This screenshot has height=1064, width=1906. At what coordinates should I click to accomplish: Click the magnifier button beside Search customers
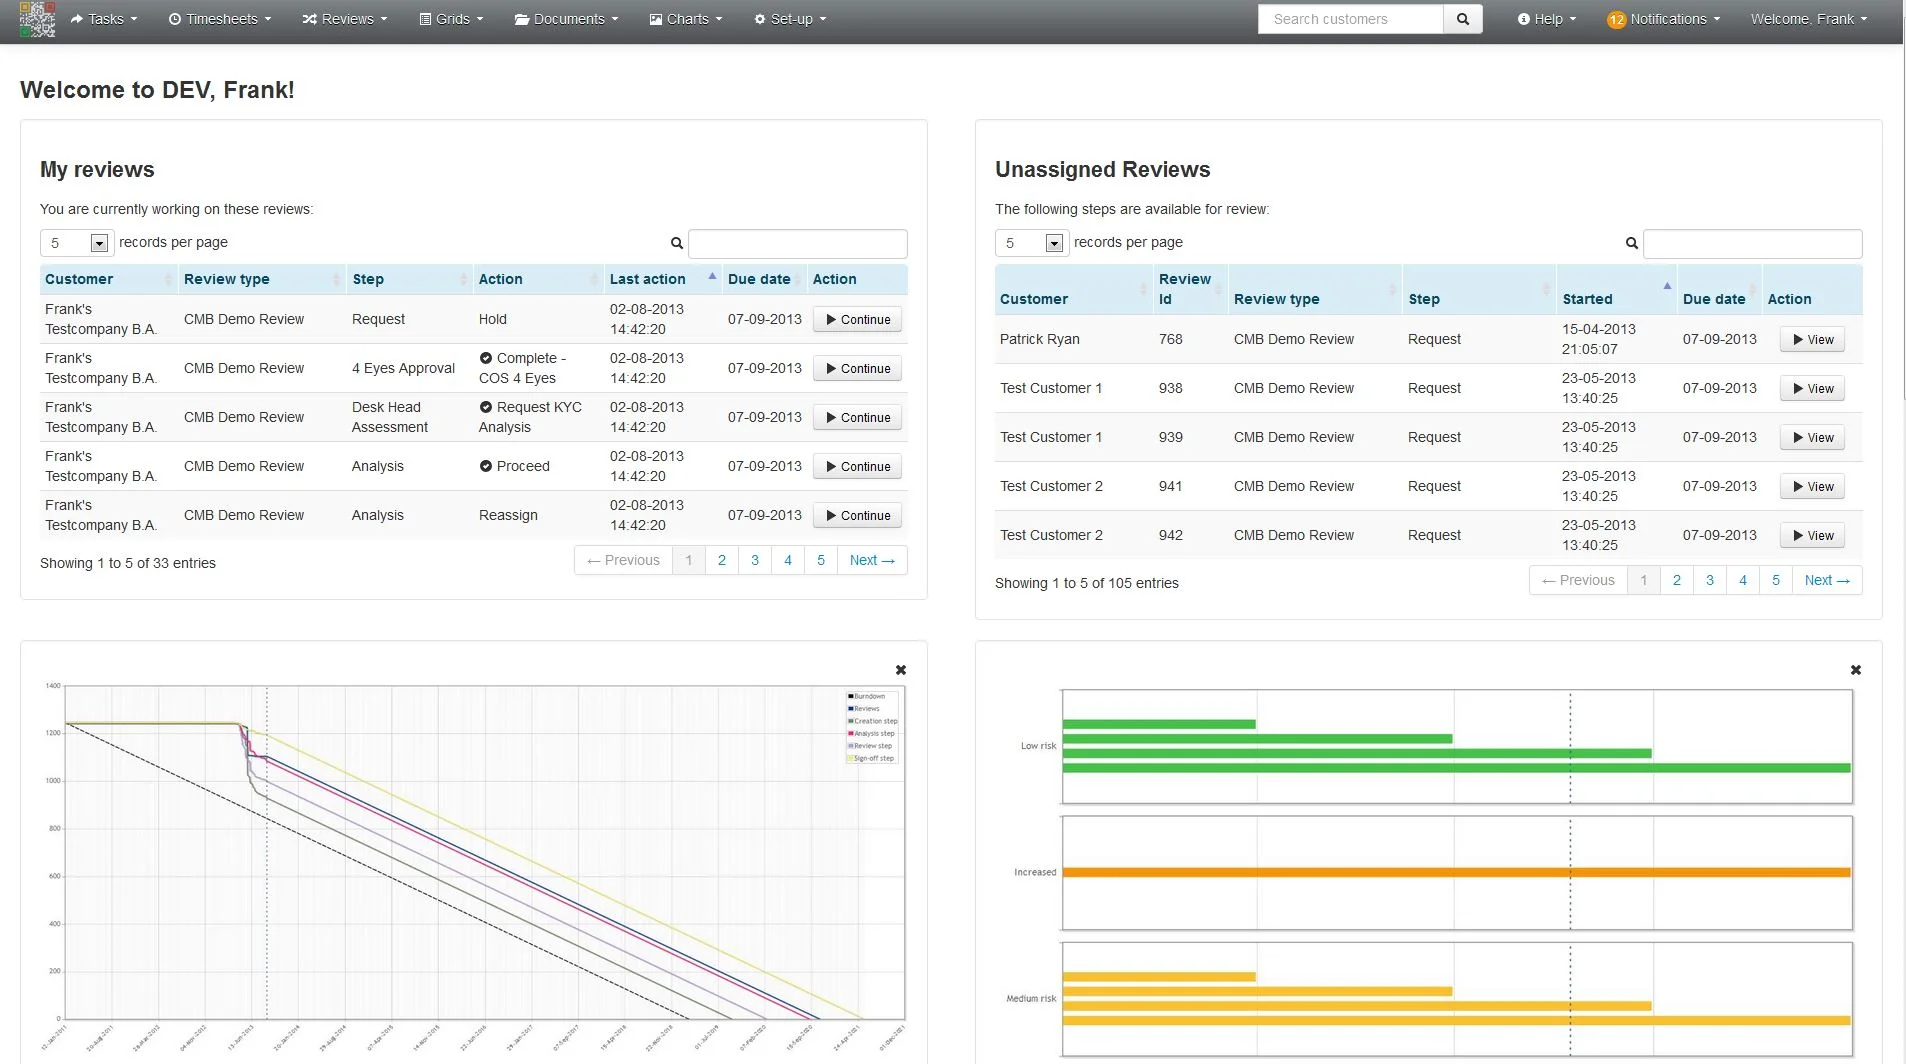pyautogui.click(x=1462, y=19)
